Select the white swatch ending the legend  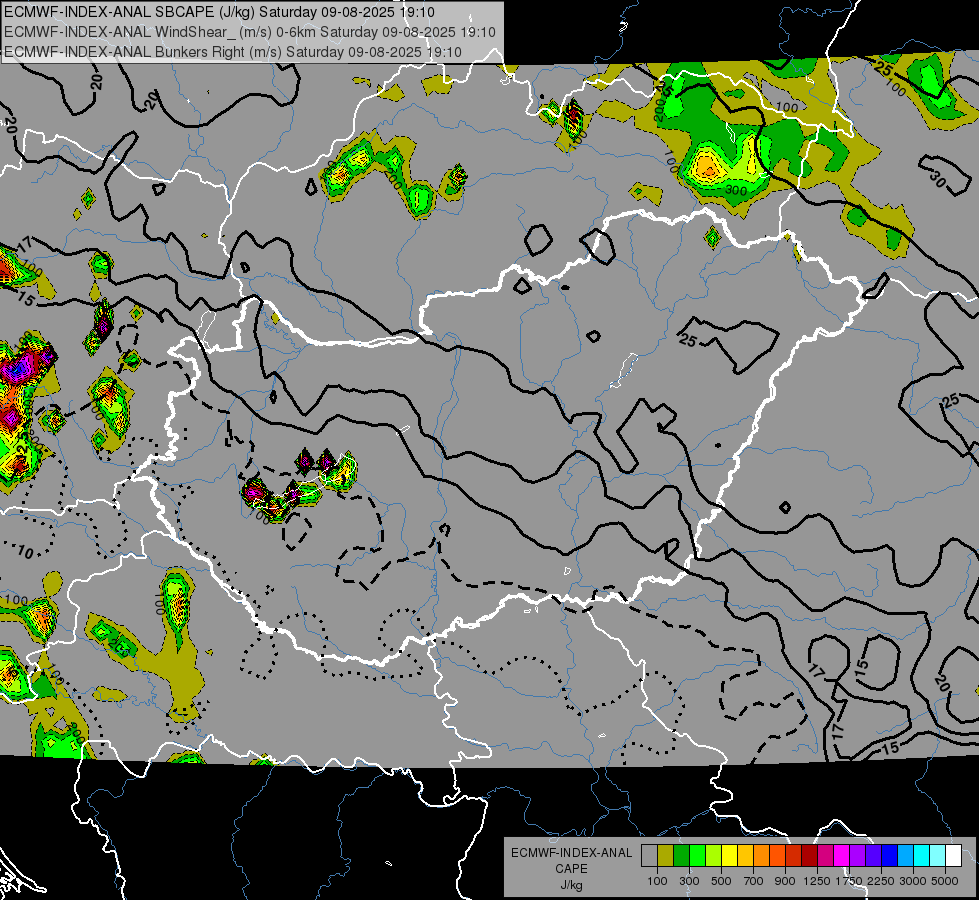pos(953,856)
